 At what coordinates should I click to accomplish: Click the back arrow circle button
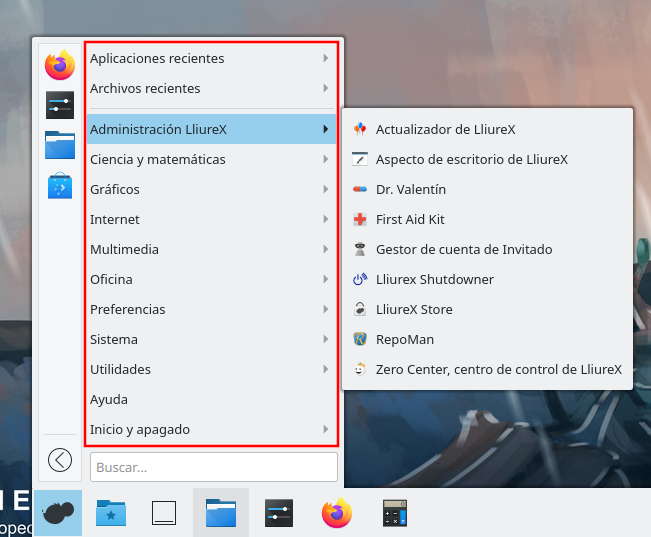click(x=60, y=459)
